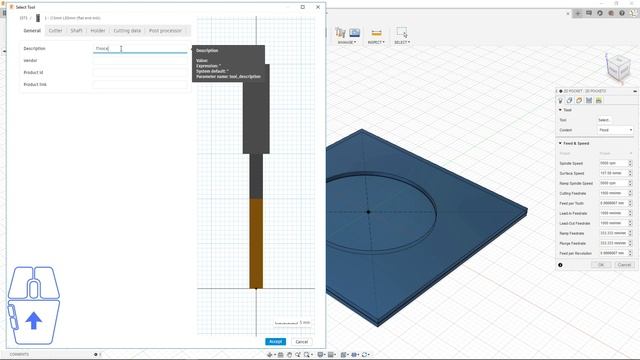
Task: Click the new design plus icon in top bar
Action: pos(578,13)
